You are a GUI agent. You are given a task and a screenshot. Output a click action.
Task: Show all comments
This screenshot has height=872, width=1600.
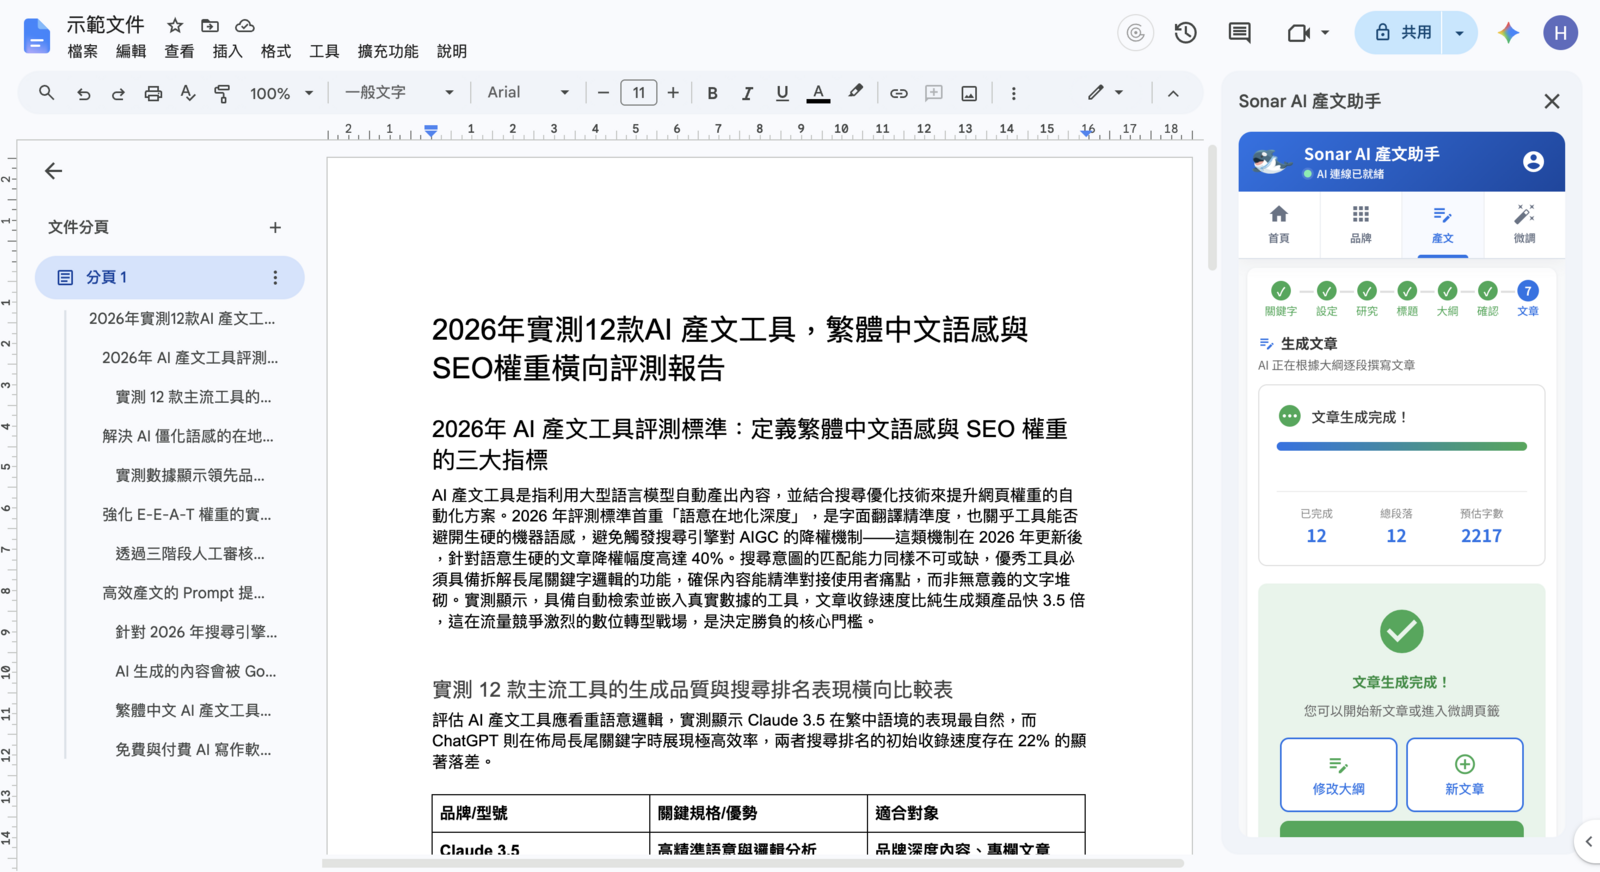(x=1239, y=33)
